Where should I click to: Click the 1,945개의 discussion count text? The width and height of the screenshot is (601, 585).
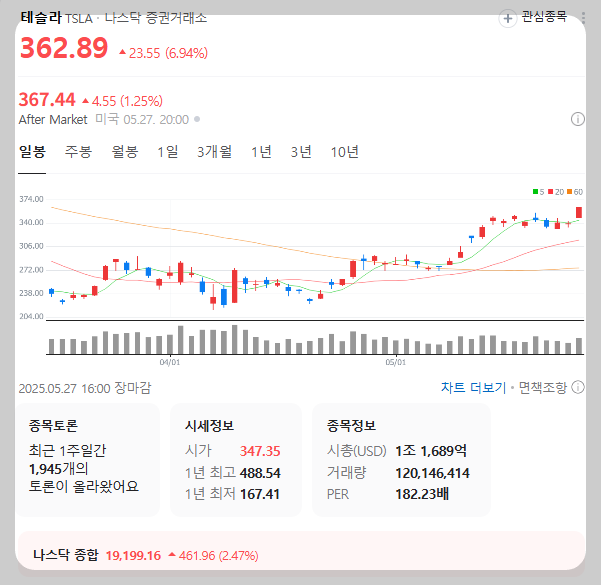point(59,469)
